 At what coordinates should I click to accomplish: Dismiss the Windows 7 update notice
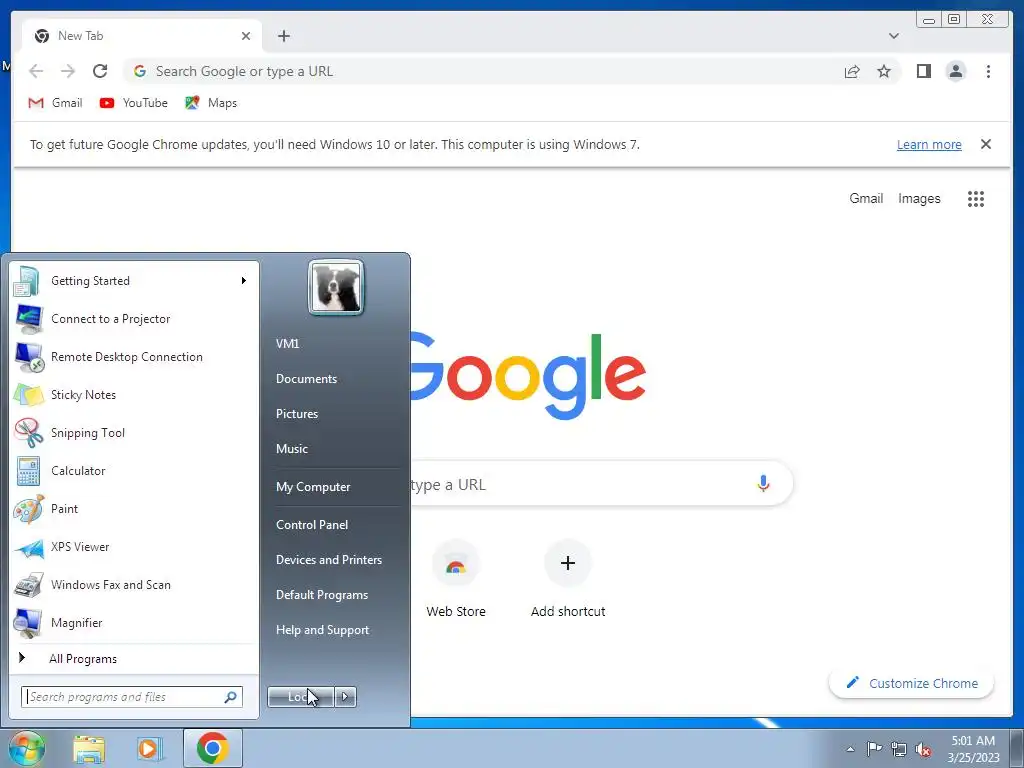click(x=985, y=144)
